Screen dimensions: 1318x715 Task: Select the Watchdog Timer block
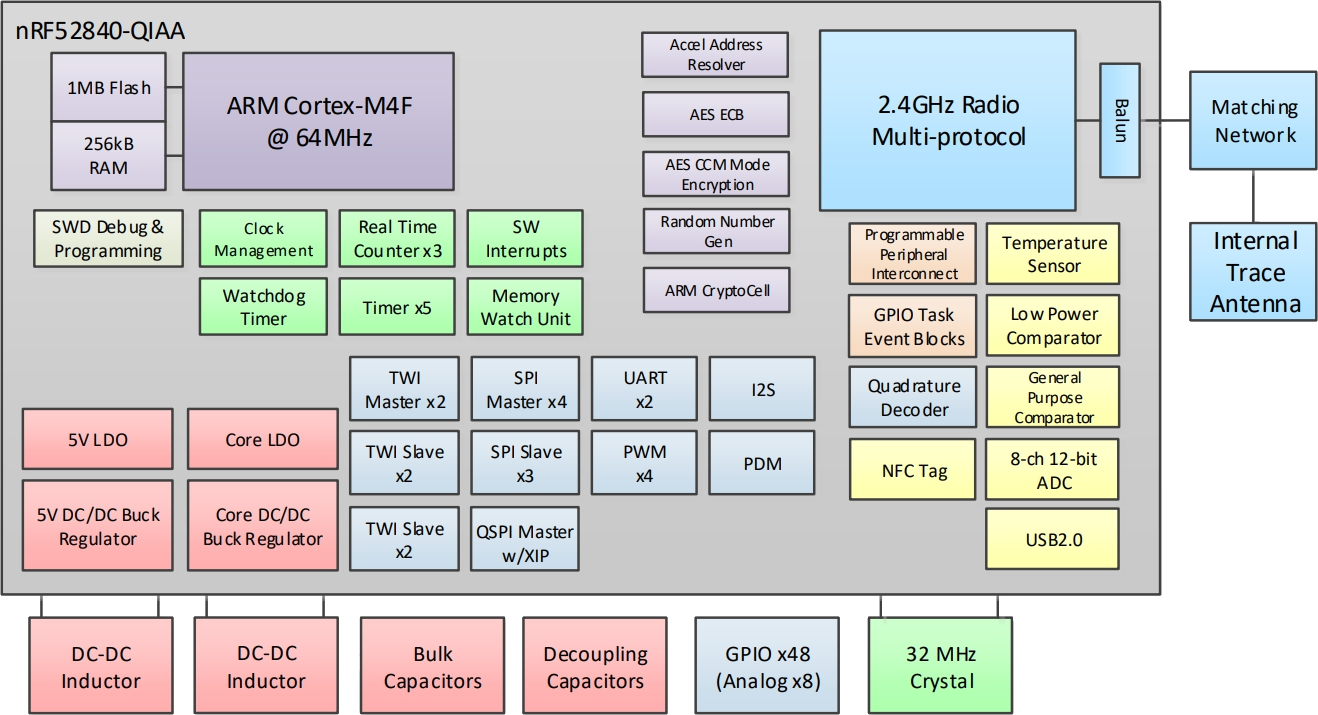point(264,307)
